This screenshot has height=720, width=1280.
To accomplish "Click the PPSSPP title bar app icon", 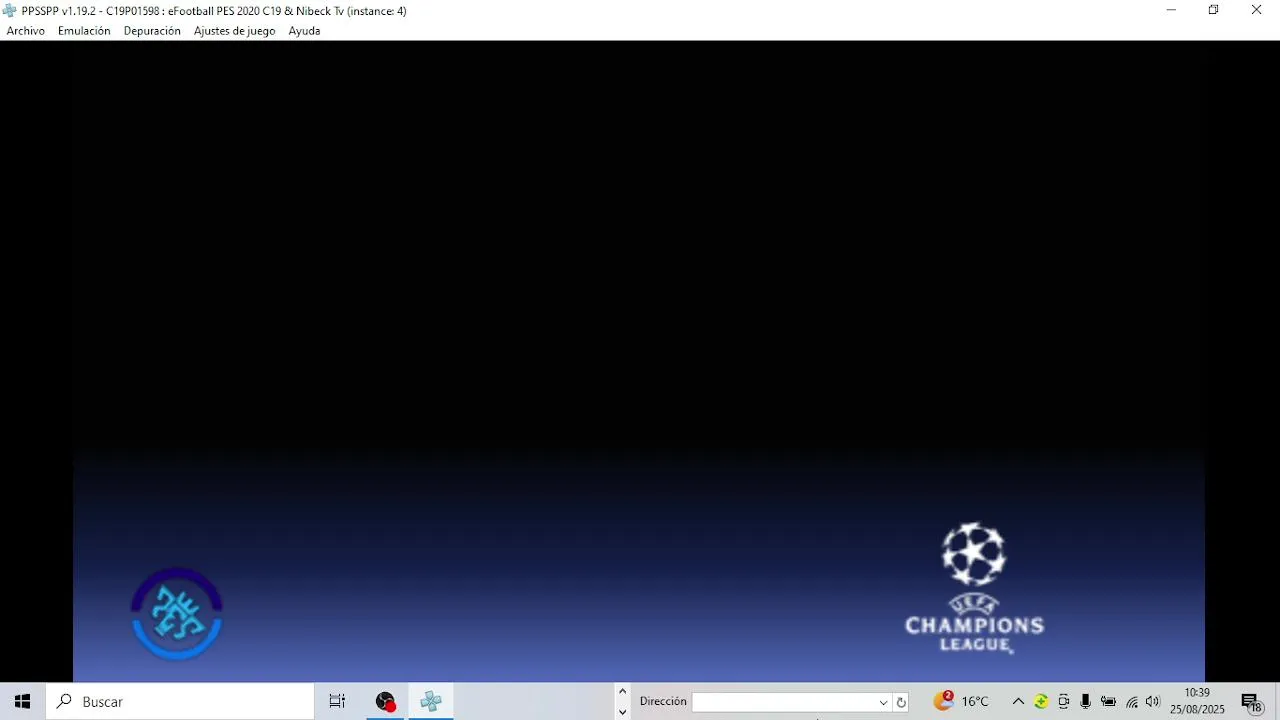I will 10,11.
